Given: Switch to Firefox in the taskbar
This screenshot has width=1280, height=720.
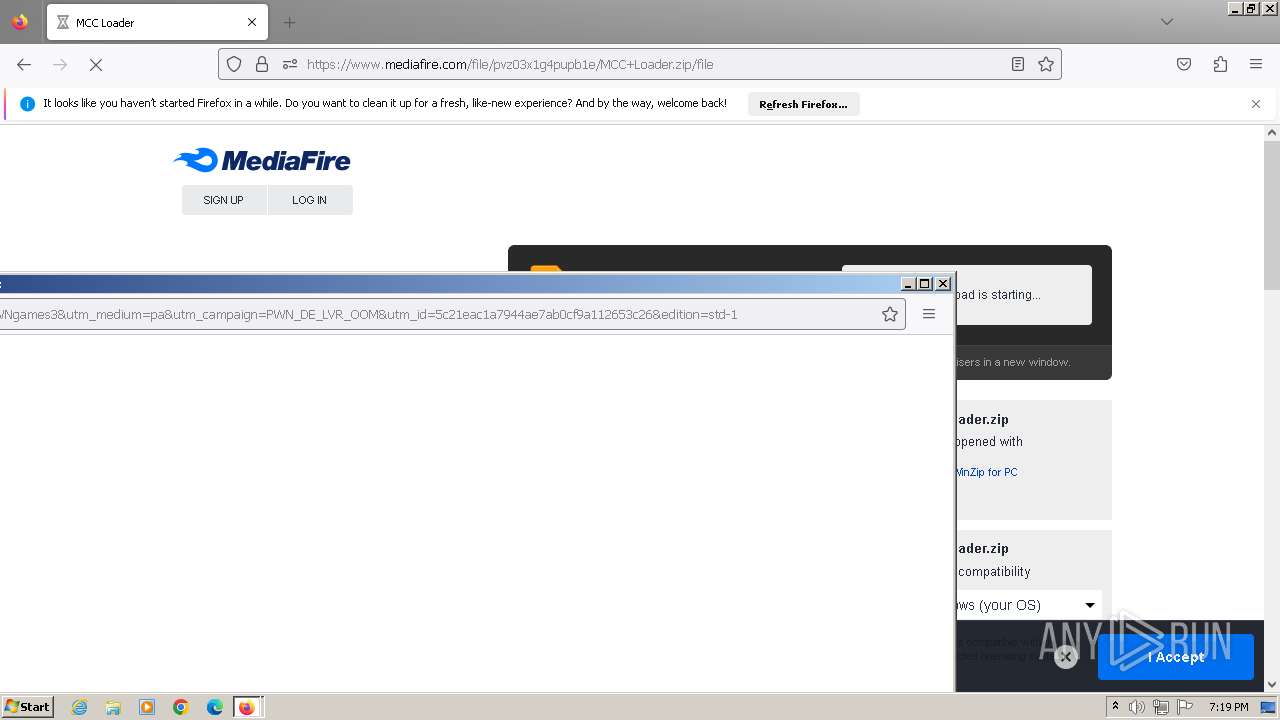Looking at the screenshot, I should pyautogui.click(x=247, y=707).
